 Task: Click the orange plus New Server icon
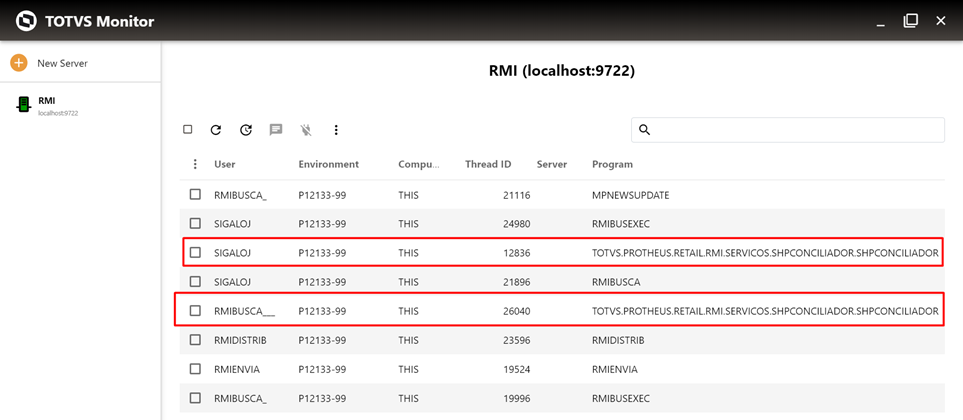pos(19,63)
